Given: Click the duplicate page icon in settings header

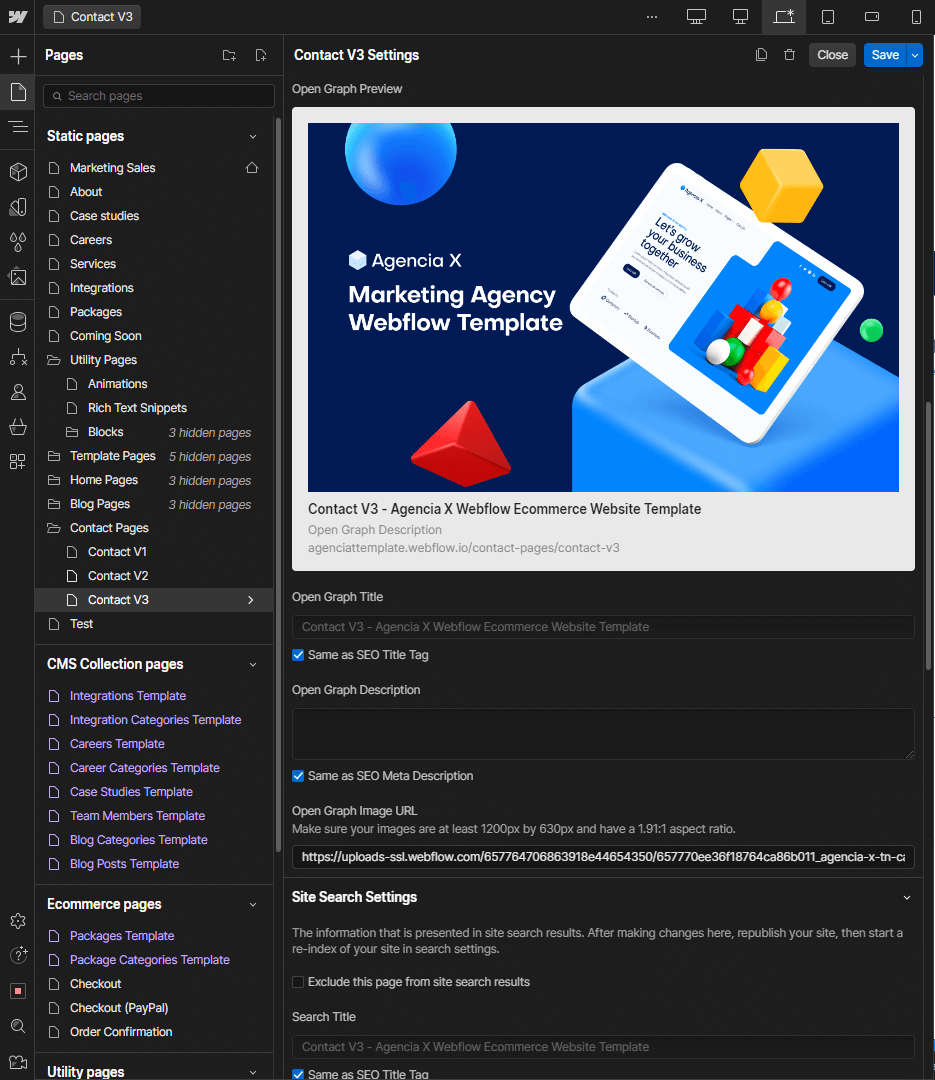Looking at the screenshot, I should 761,54.
